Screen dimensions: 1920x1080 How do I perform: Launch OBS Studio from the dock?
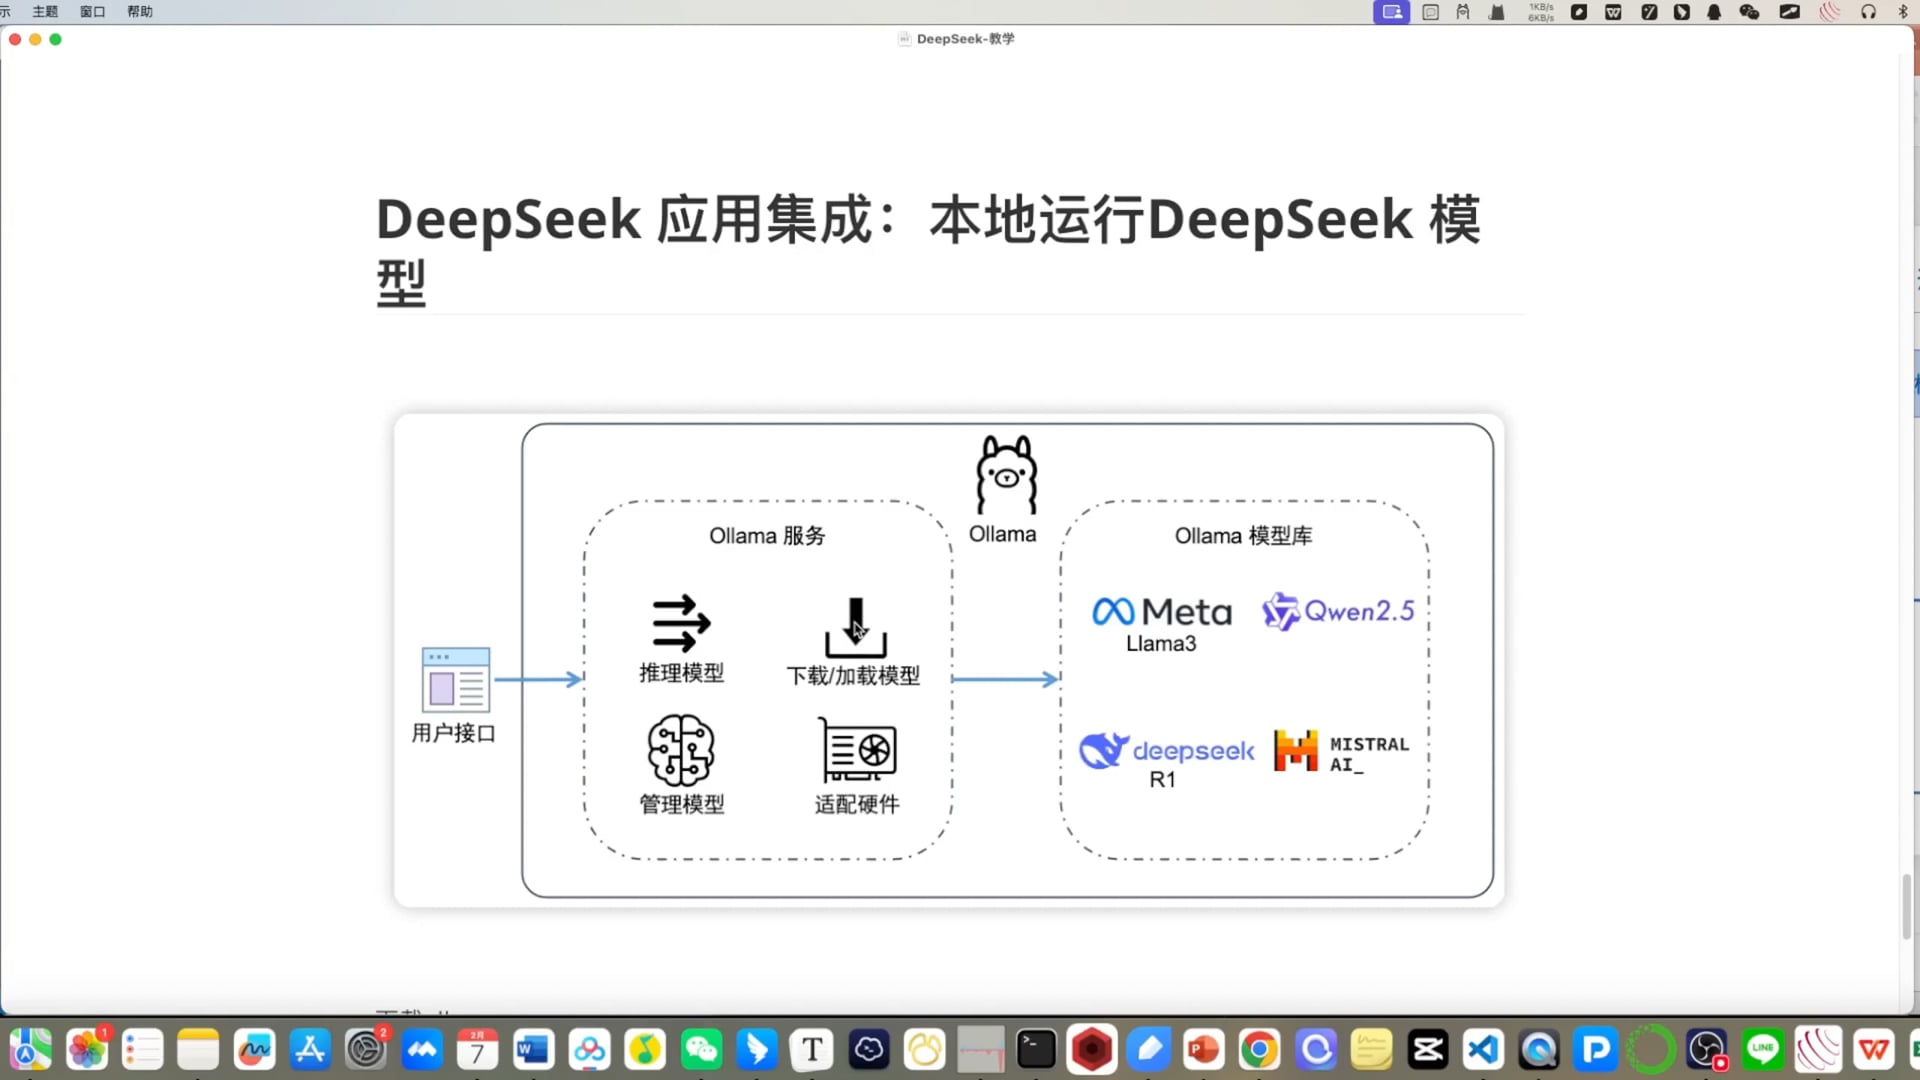[1707, 1049]
